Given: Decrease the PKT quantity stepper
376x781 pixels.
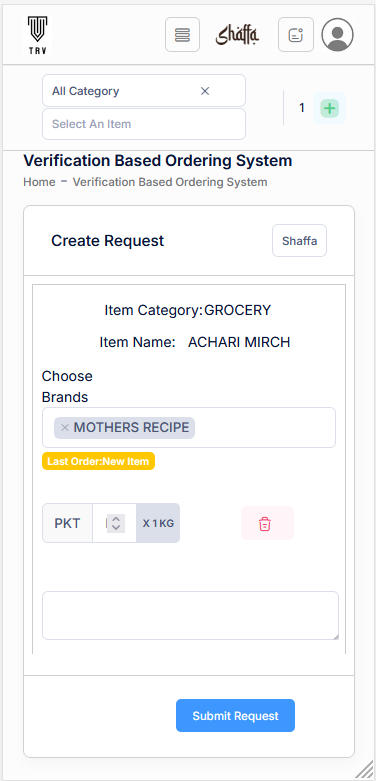Looking at the screenshot, I should [x=116, y=528].
